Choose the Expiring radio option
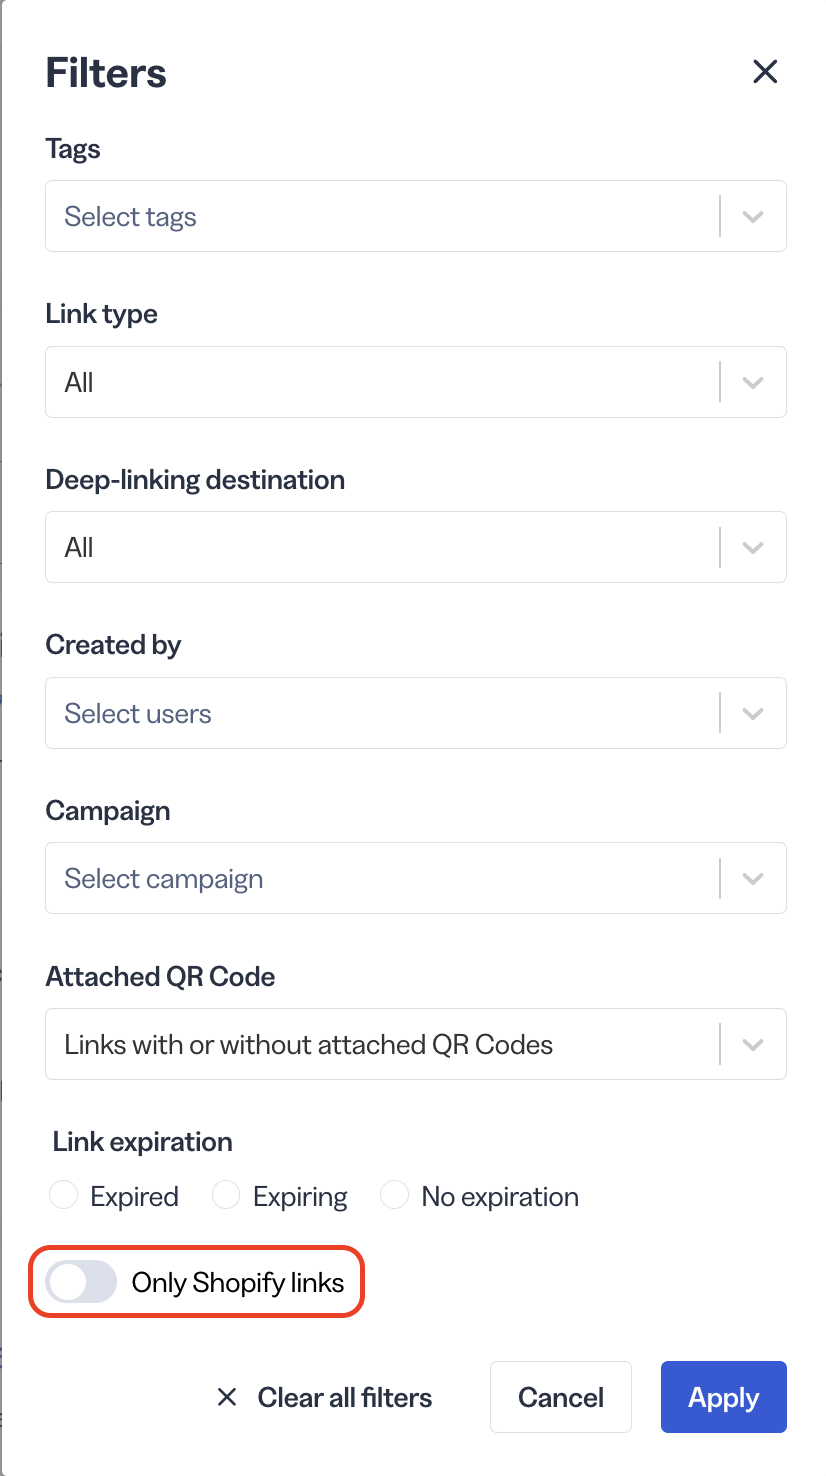The width and height of the screenshot is (826, 1476). click(226, 1195)
